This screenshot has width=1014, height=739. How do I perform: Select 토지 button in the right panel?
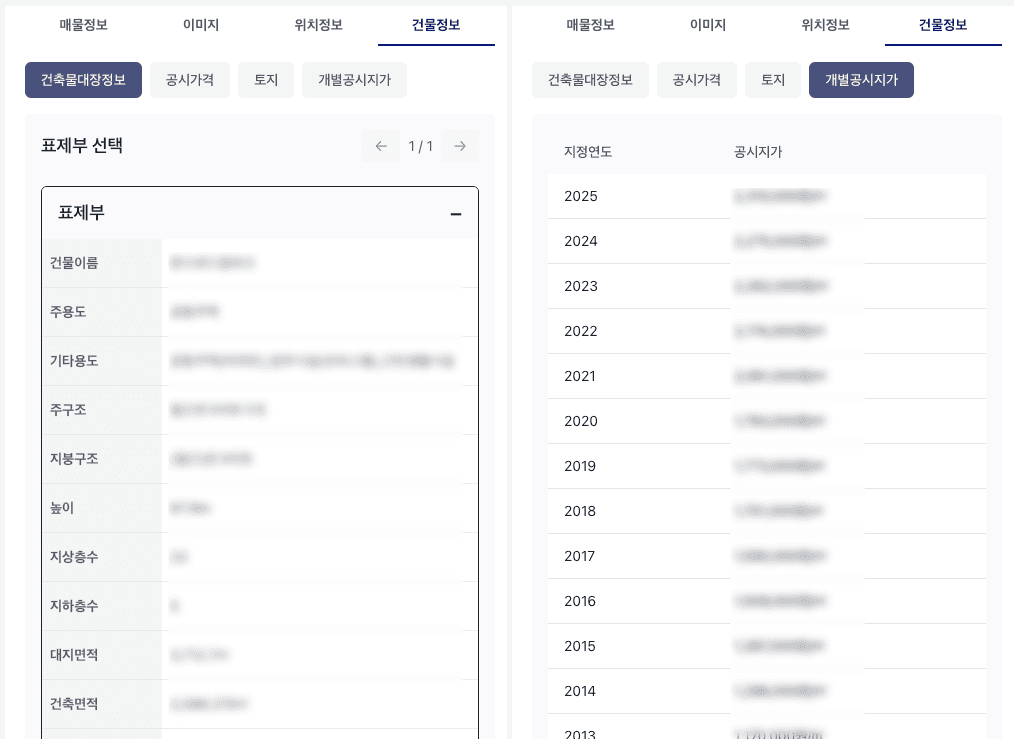point(773,80)
